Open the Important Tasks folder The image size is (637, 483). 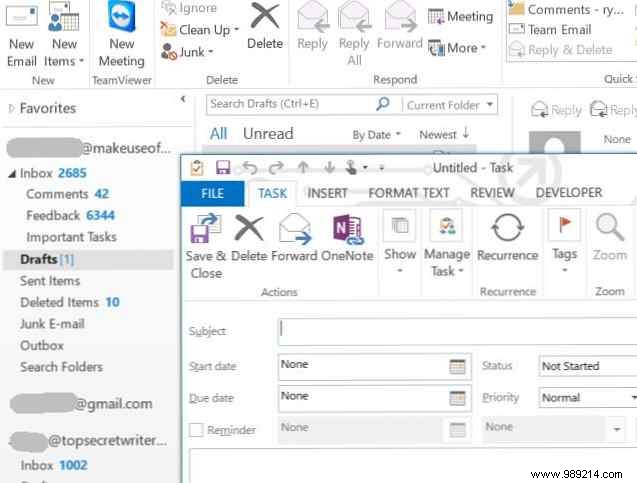tap(72, 237)
